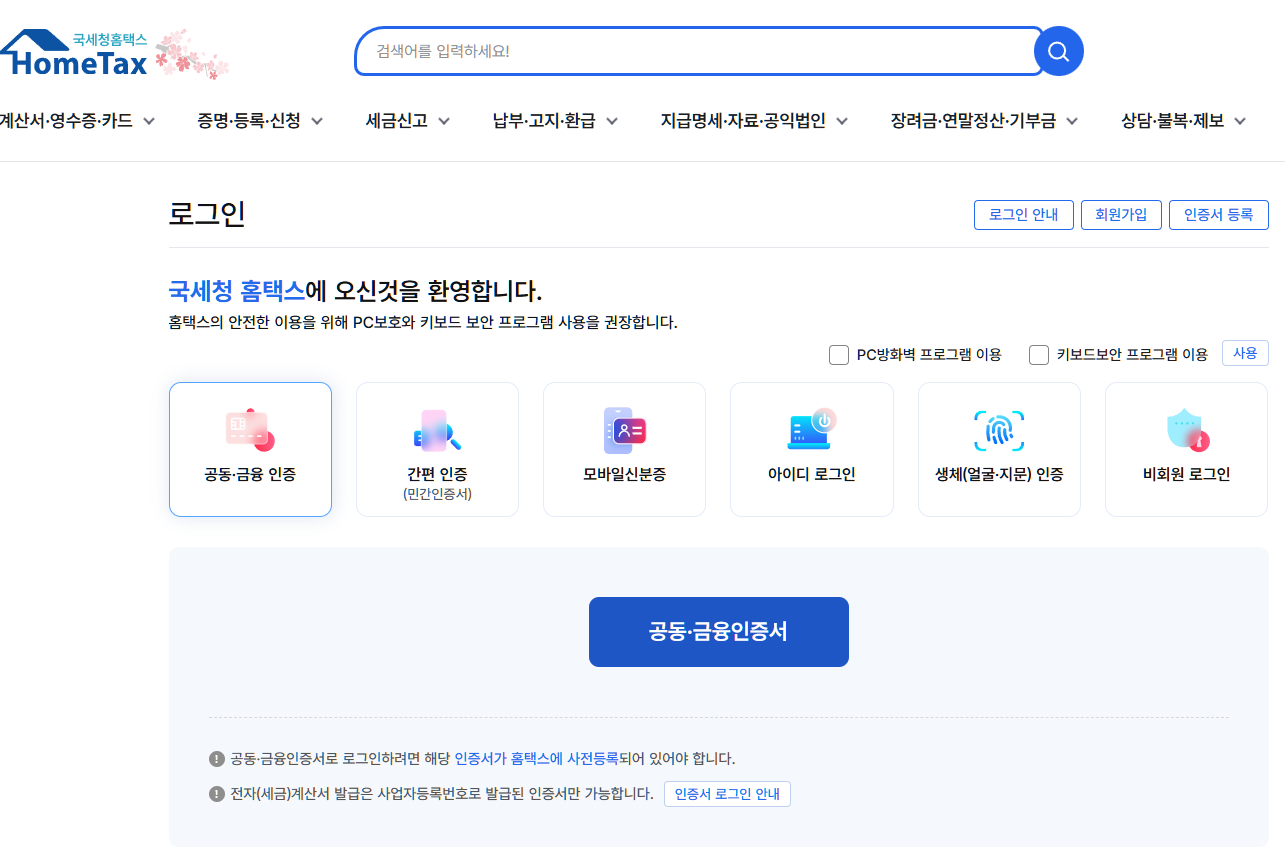Select the 간편 인증 (민간인증서) option
The width and height of the screenshot is (1285, 857).
(437, 448)
